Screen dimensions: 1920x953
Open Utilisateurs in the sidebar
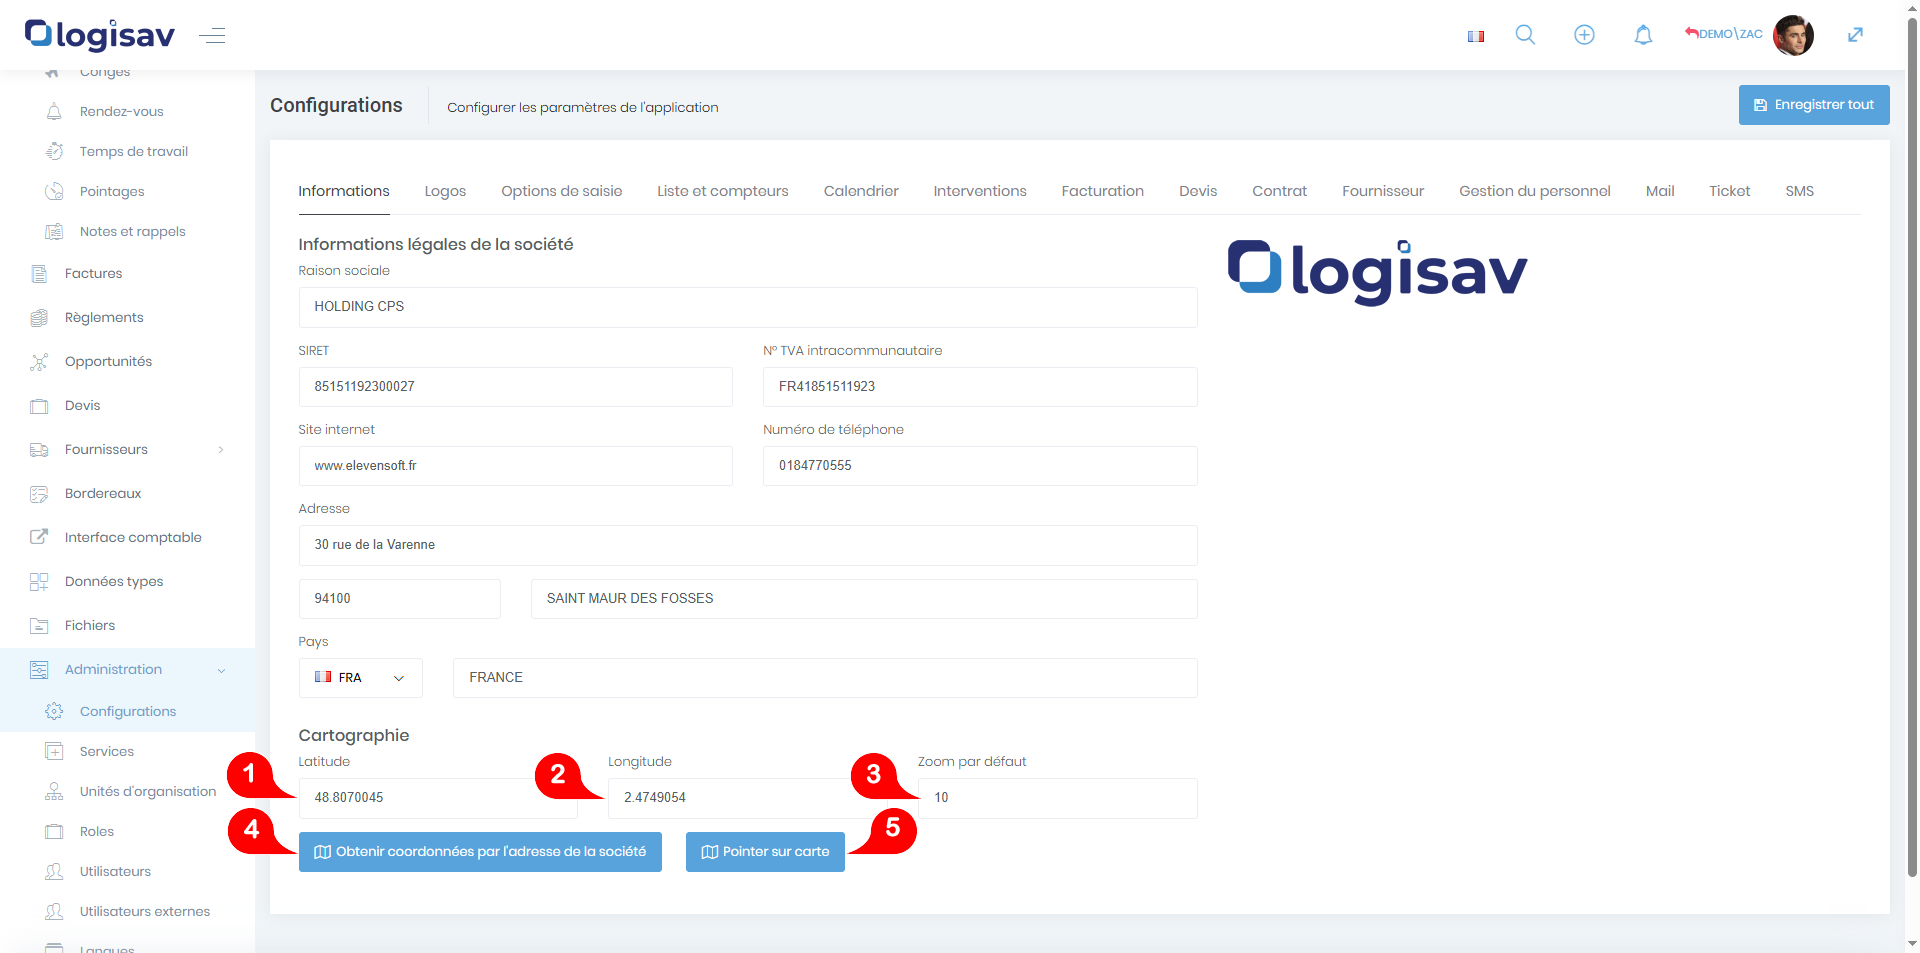pos(115,871)
